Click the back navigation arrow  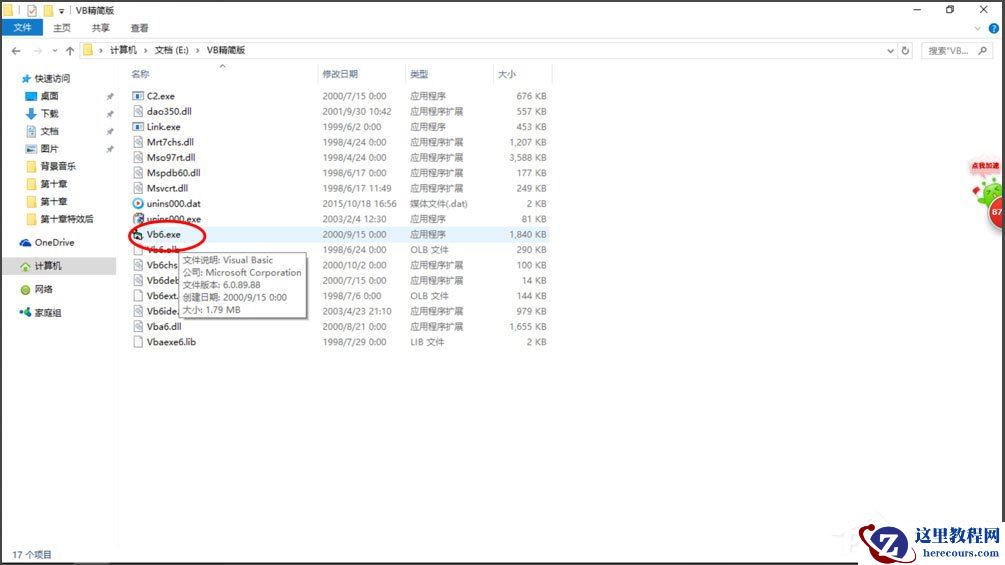click(x=16, y=51)
